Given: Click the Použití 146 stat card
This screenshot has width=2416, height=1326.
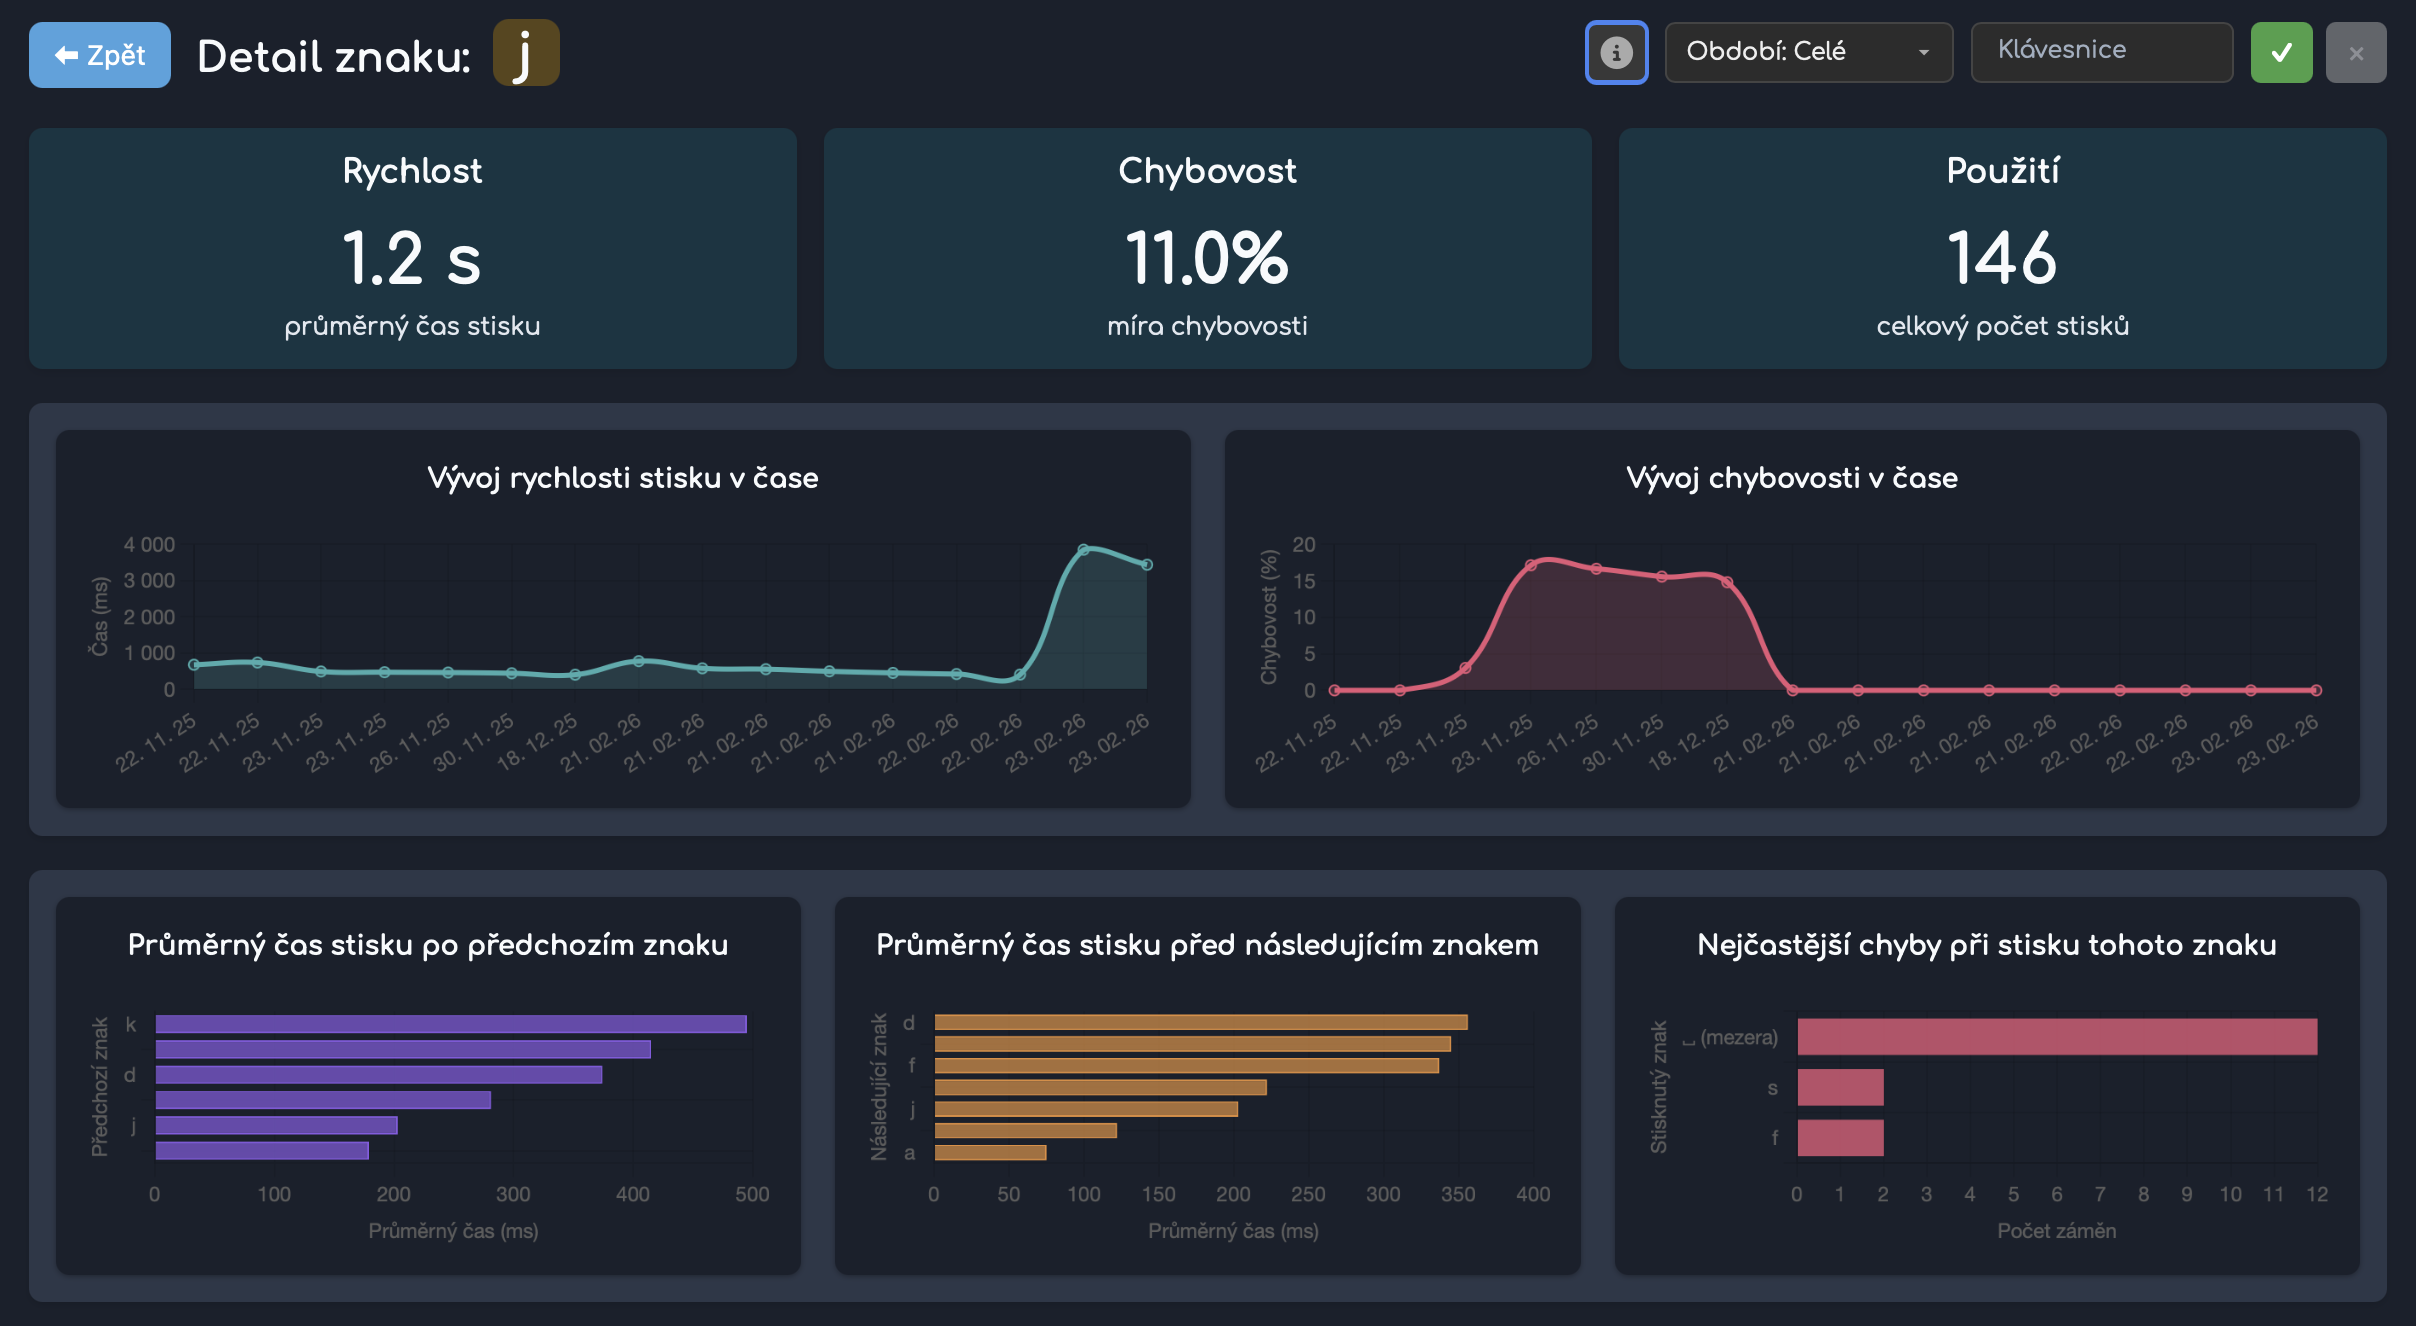Looking at the screenshot, I should click(2002, 248).
